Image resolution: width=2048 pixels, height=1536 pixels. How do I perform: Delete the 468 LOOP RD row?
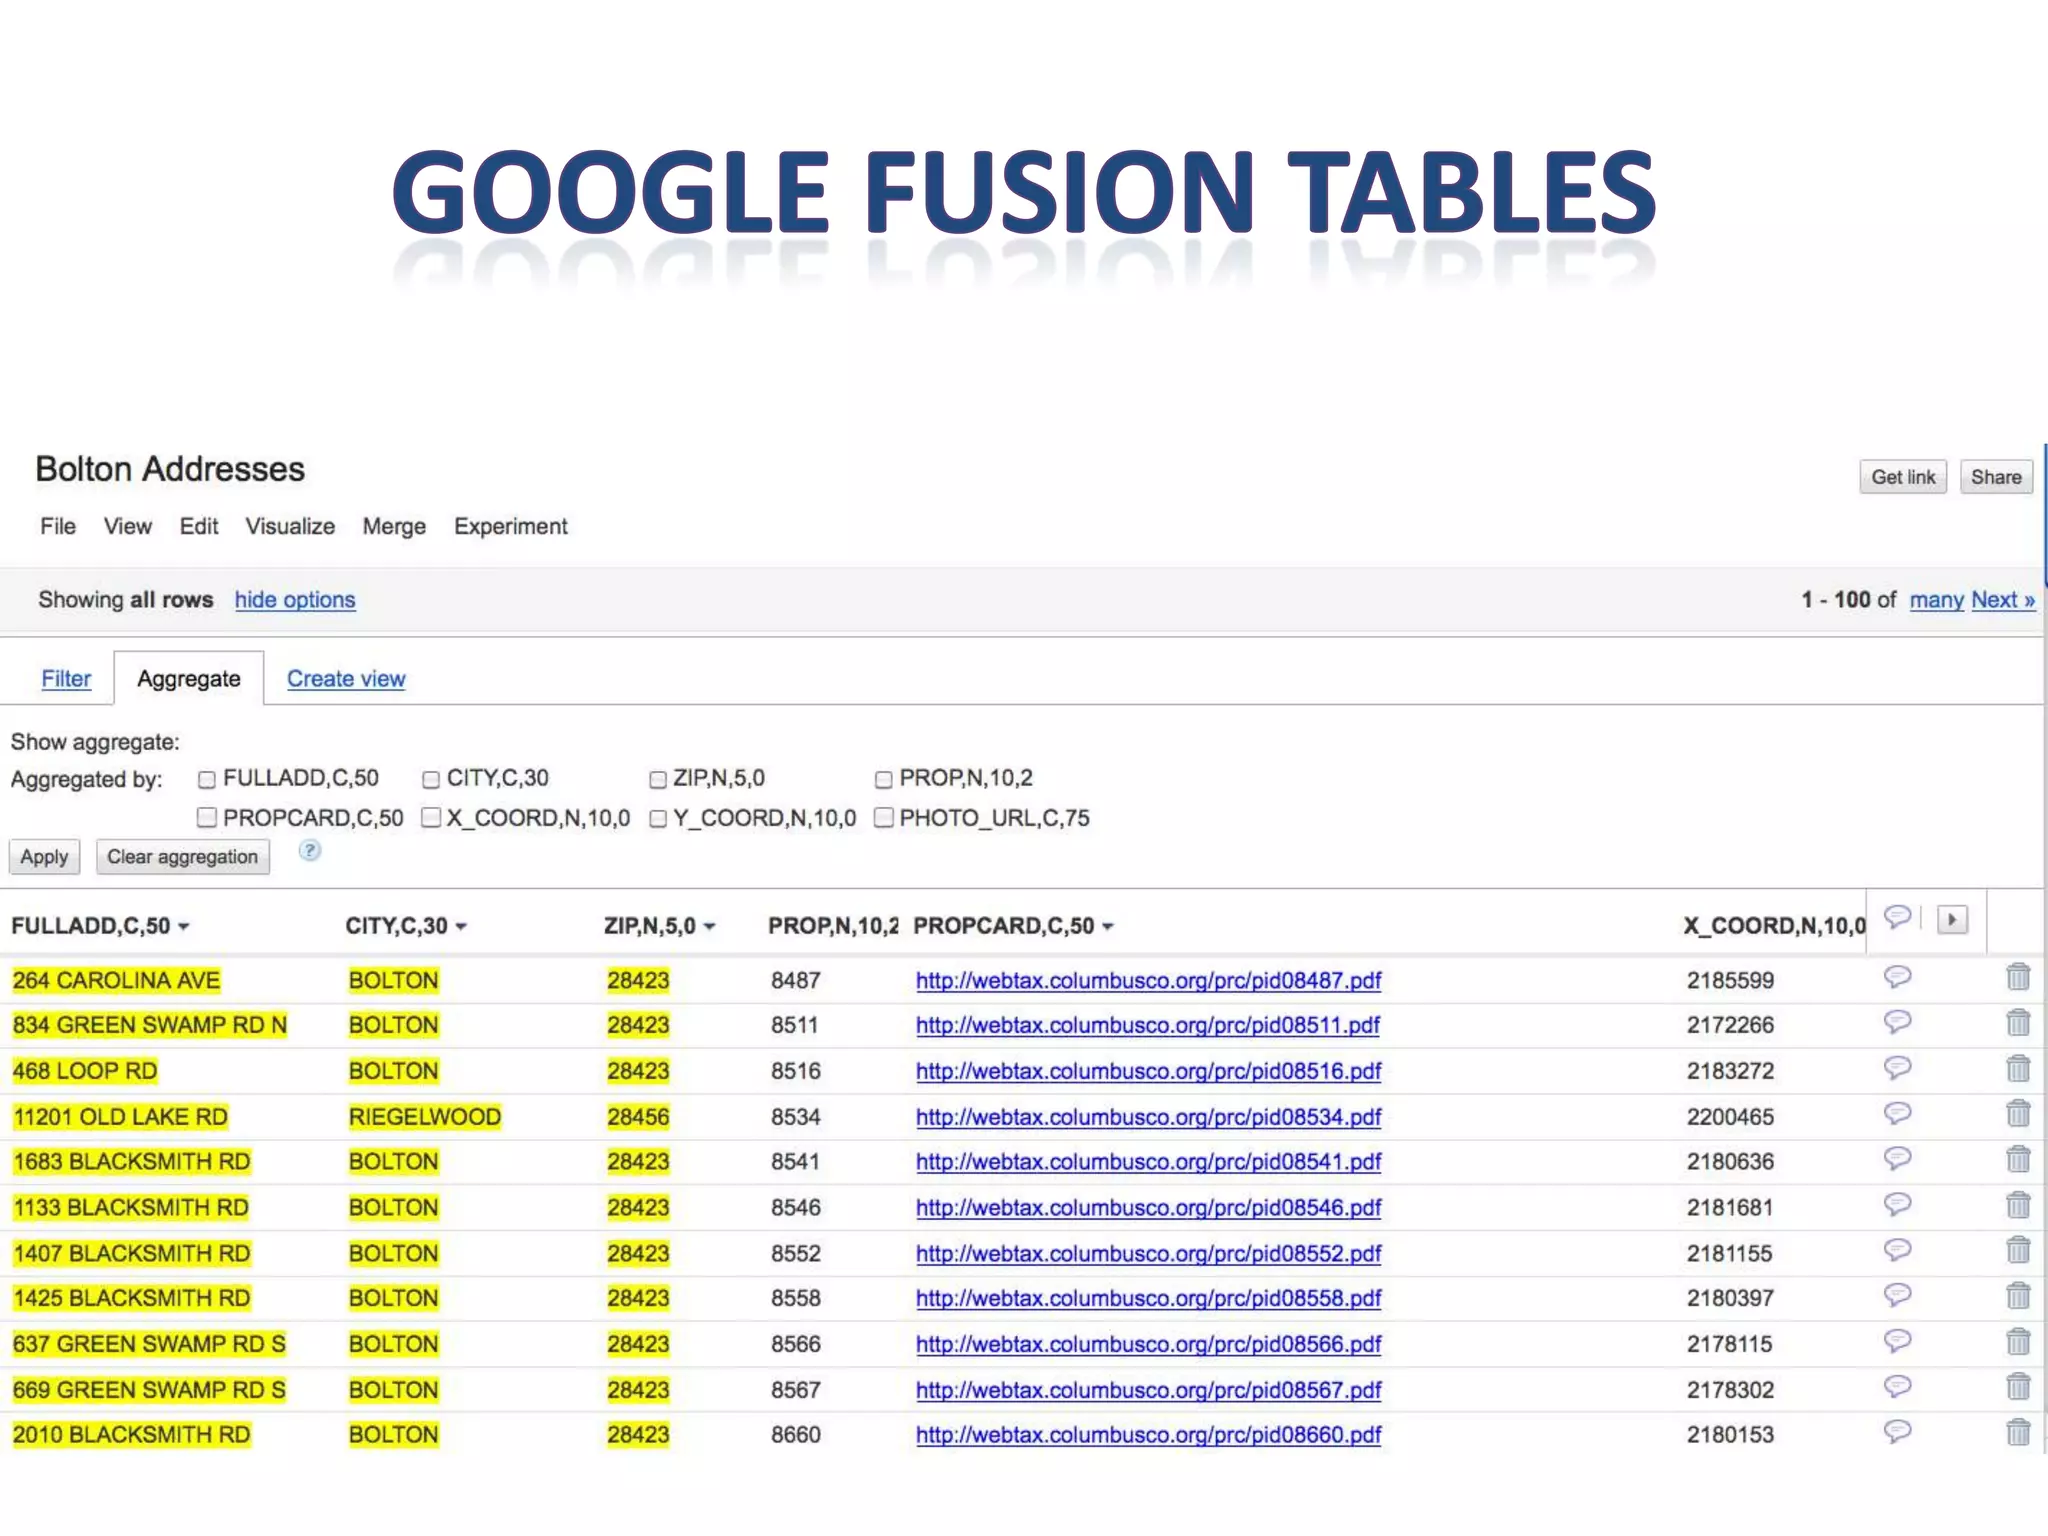tap(2017, 1069)
